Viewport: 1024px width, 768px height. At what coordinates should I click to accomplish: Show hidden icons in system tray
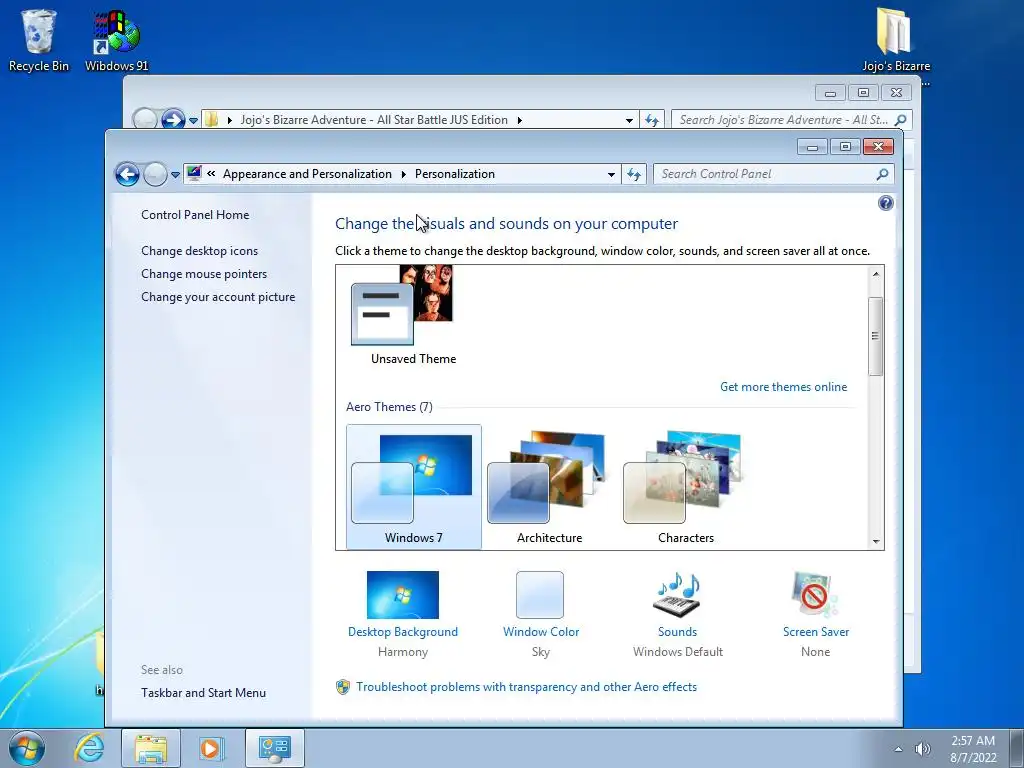899,749
